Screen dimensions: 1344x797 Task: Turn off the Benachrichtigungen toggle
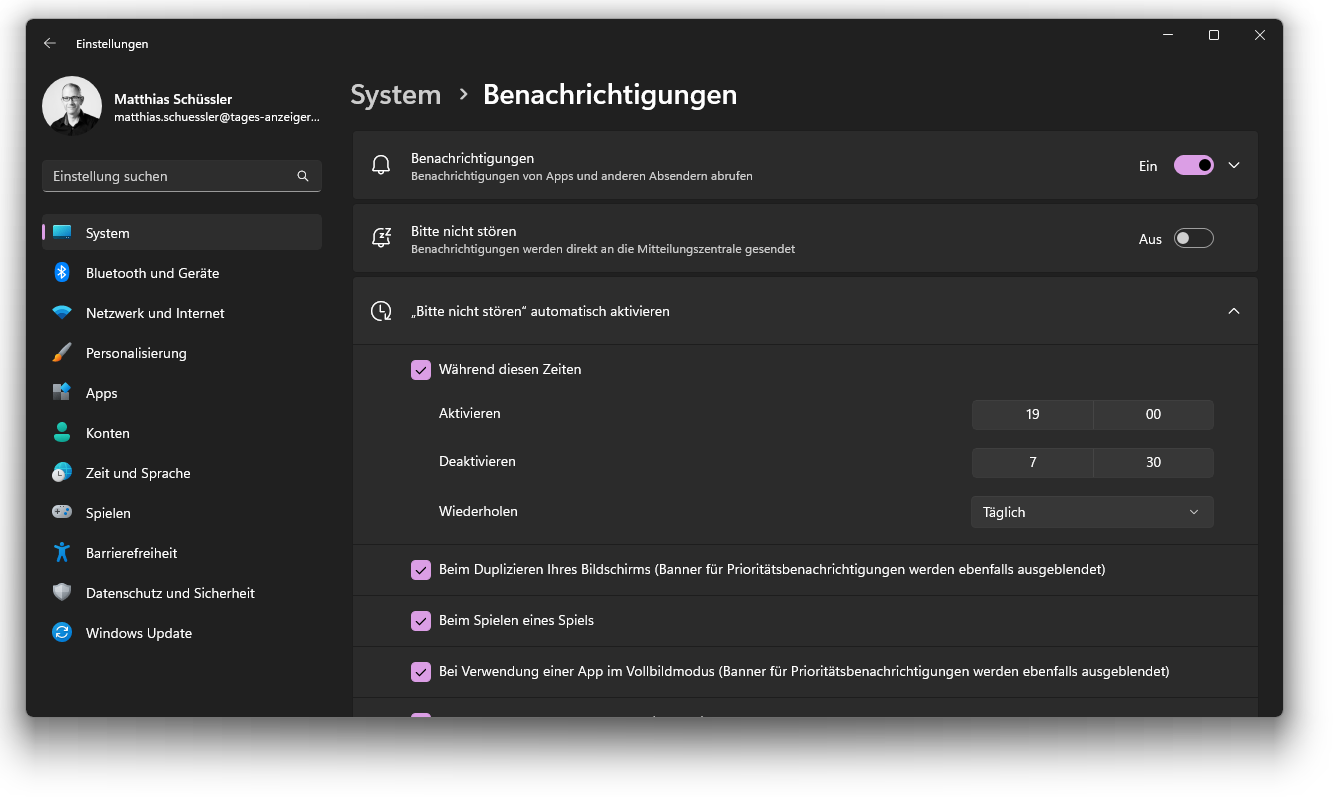click(1193, 166)
